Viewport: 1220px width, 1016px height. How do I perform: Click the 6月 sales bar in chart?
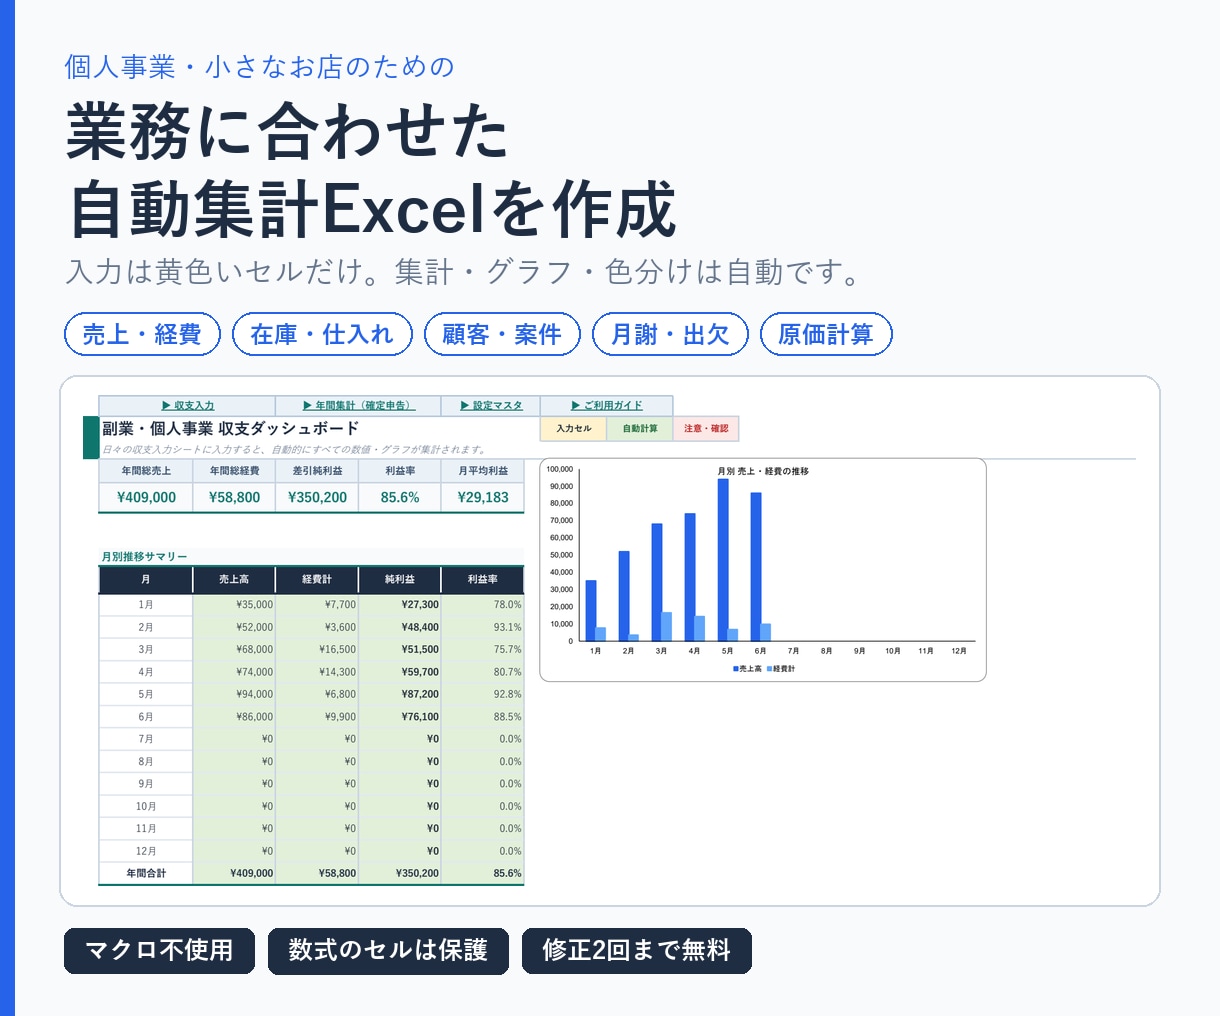tap(756, 567)
